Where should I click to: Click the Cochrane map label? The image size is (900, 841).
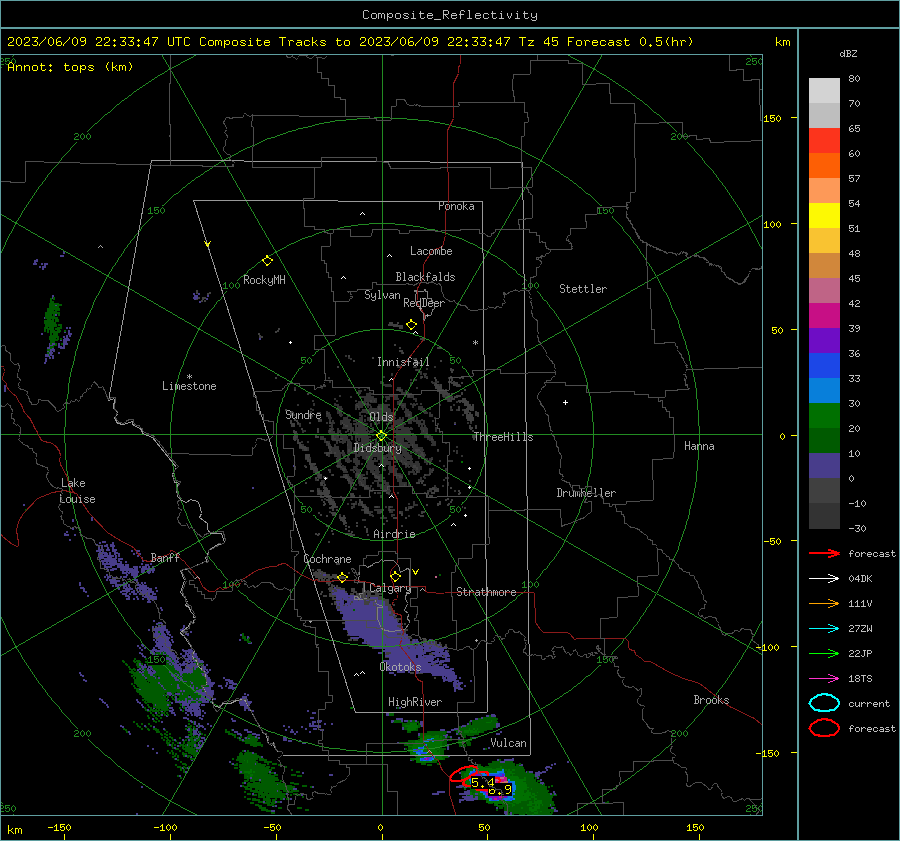coord(327,559)
